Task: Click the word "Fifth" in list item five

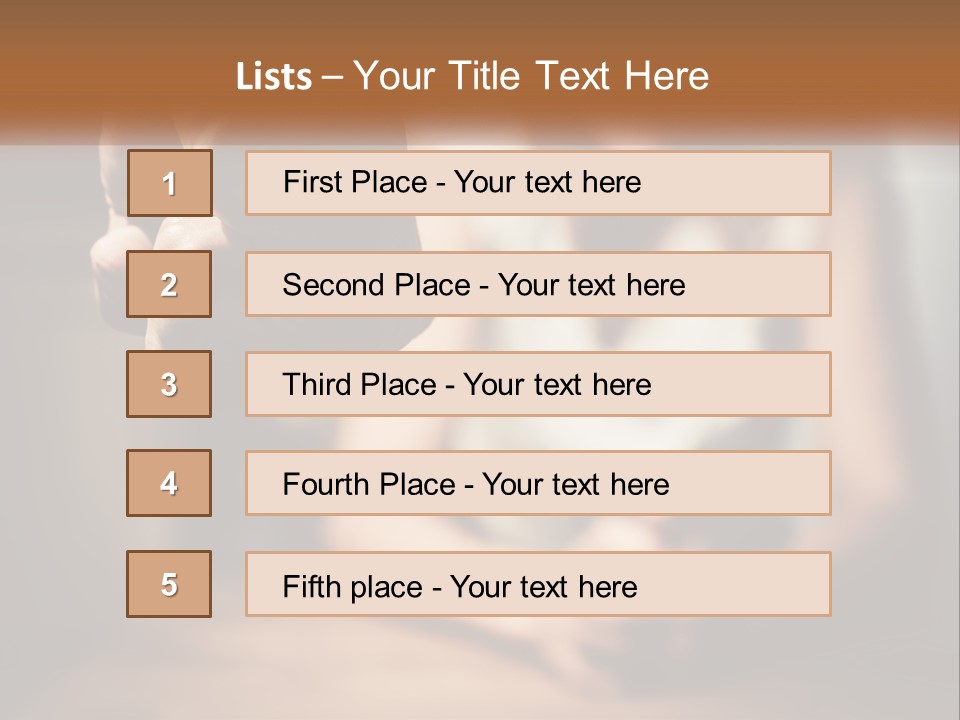Action: pos(310,586)
